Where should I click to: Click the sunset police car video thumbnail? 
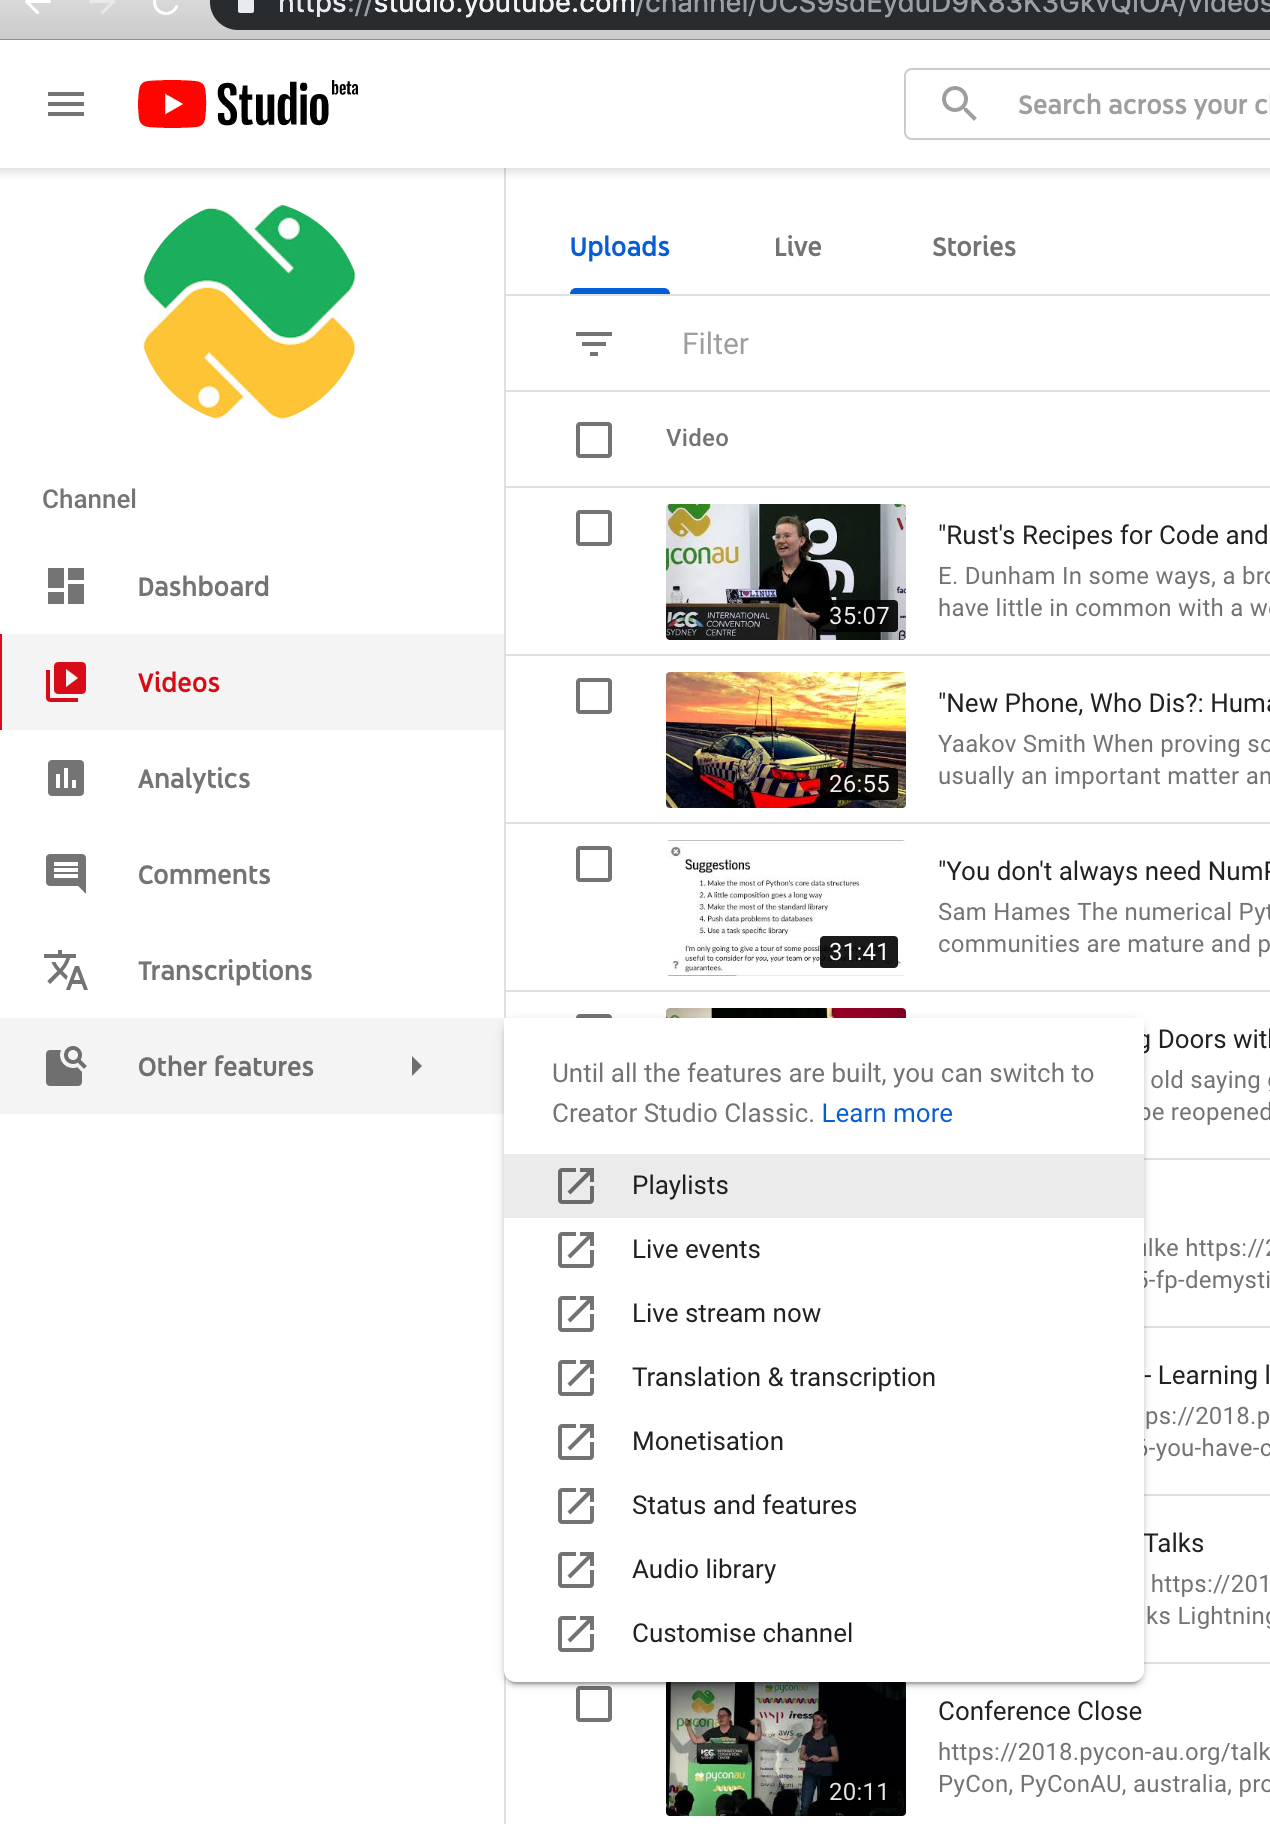coord(785,740)
